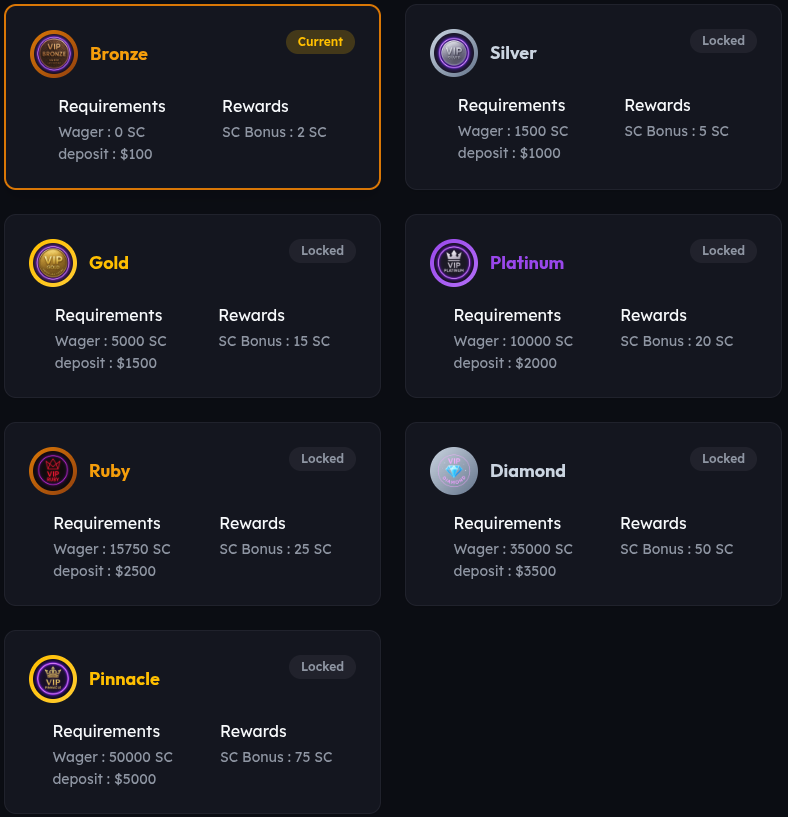Click the Silver VIP badge icon
The height and width of the screenshot is (817, 788).
[454, 53]
